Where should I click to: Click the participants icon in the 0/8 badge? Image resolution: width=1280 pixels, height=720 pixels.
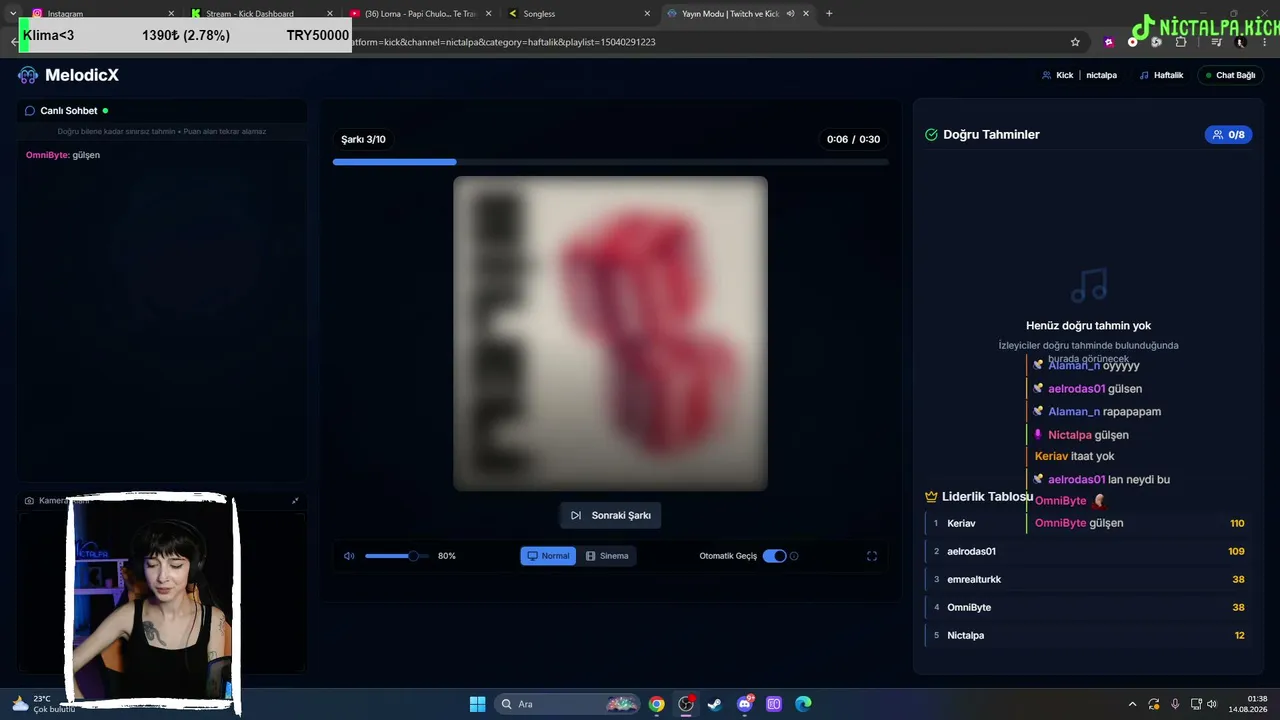click(x=1218, y=135)
